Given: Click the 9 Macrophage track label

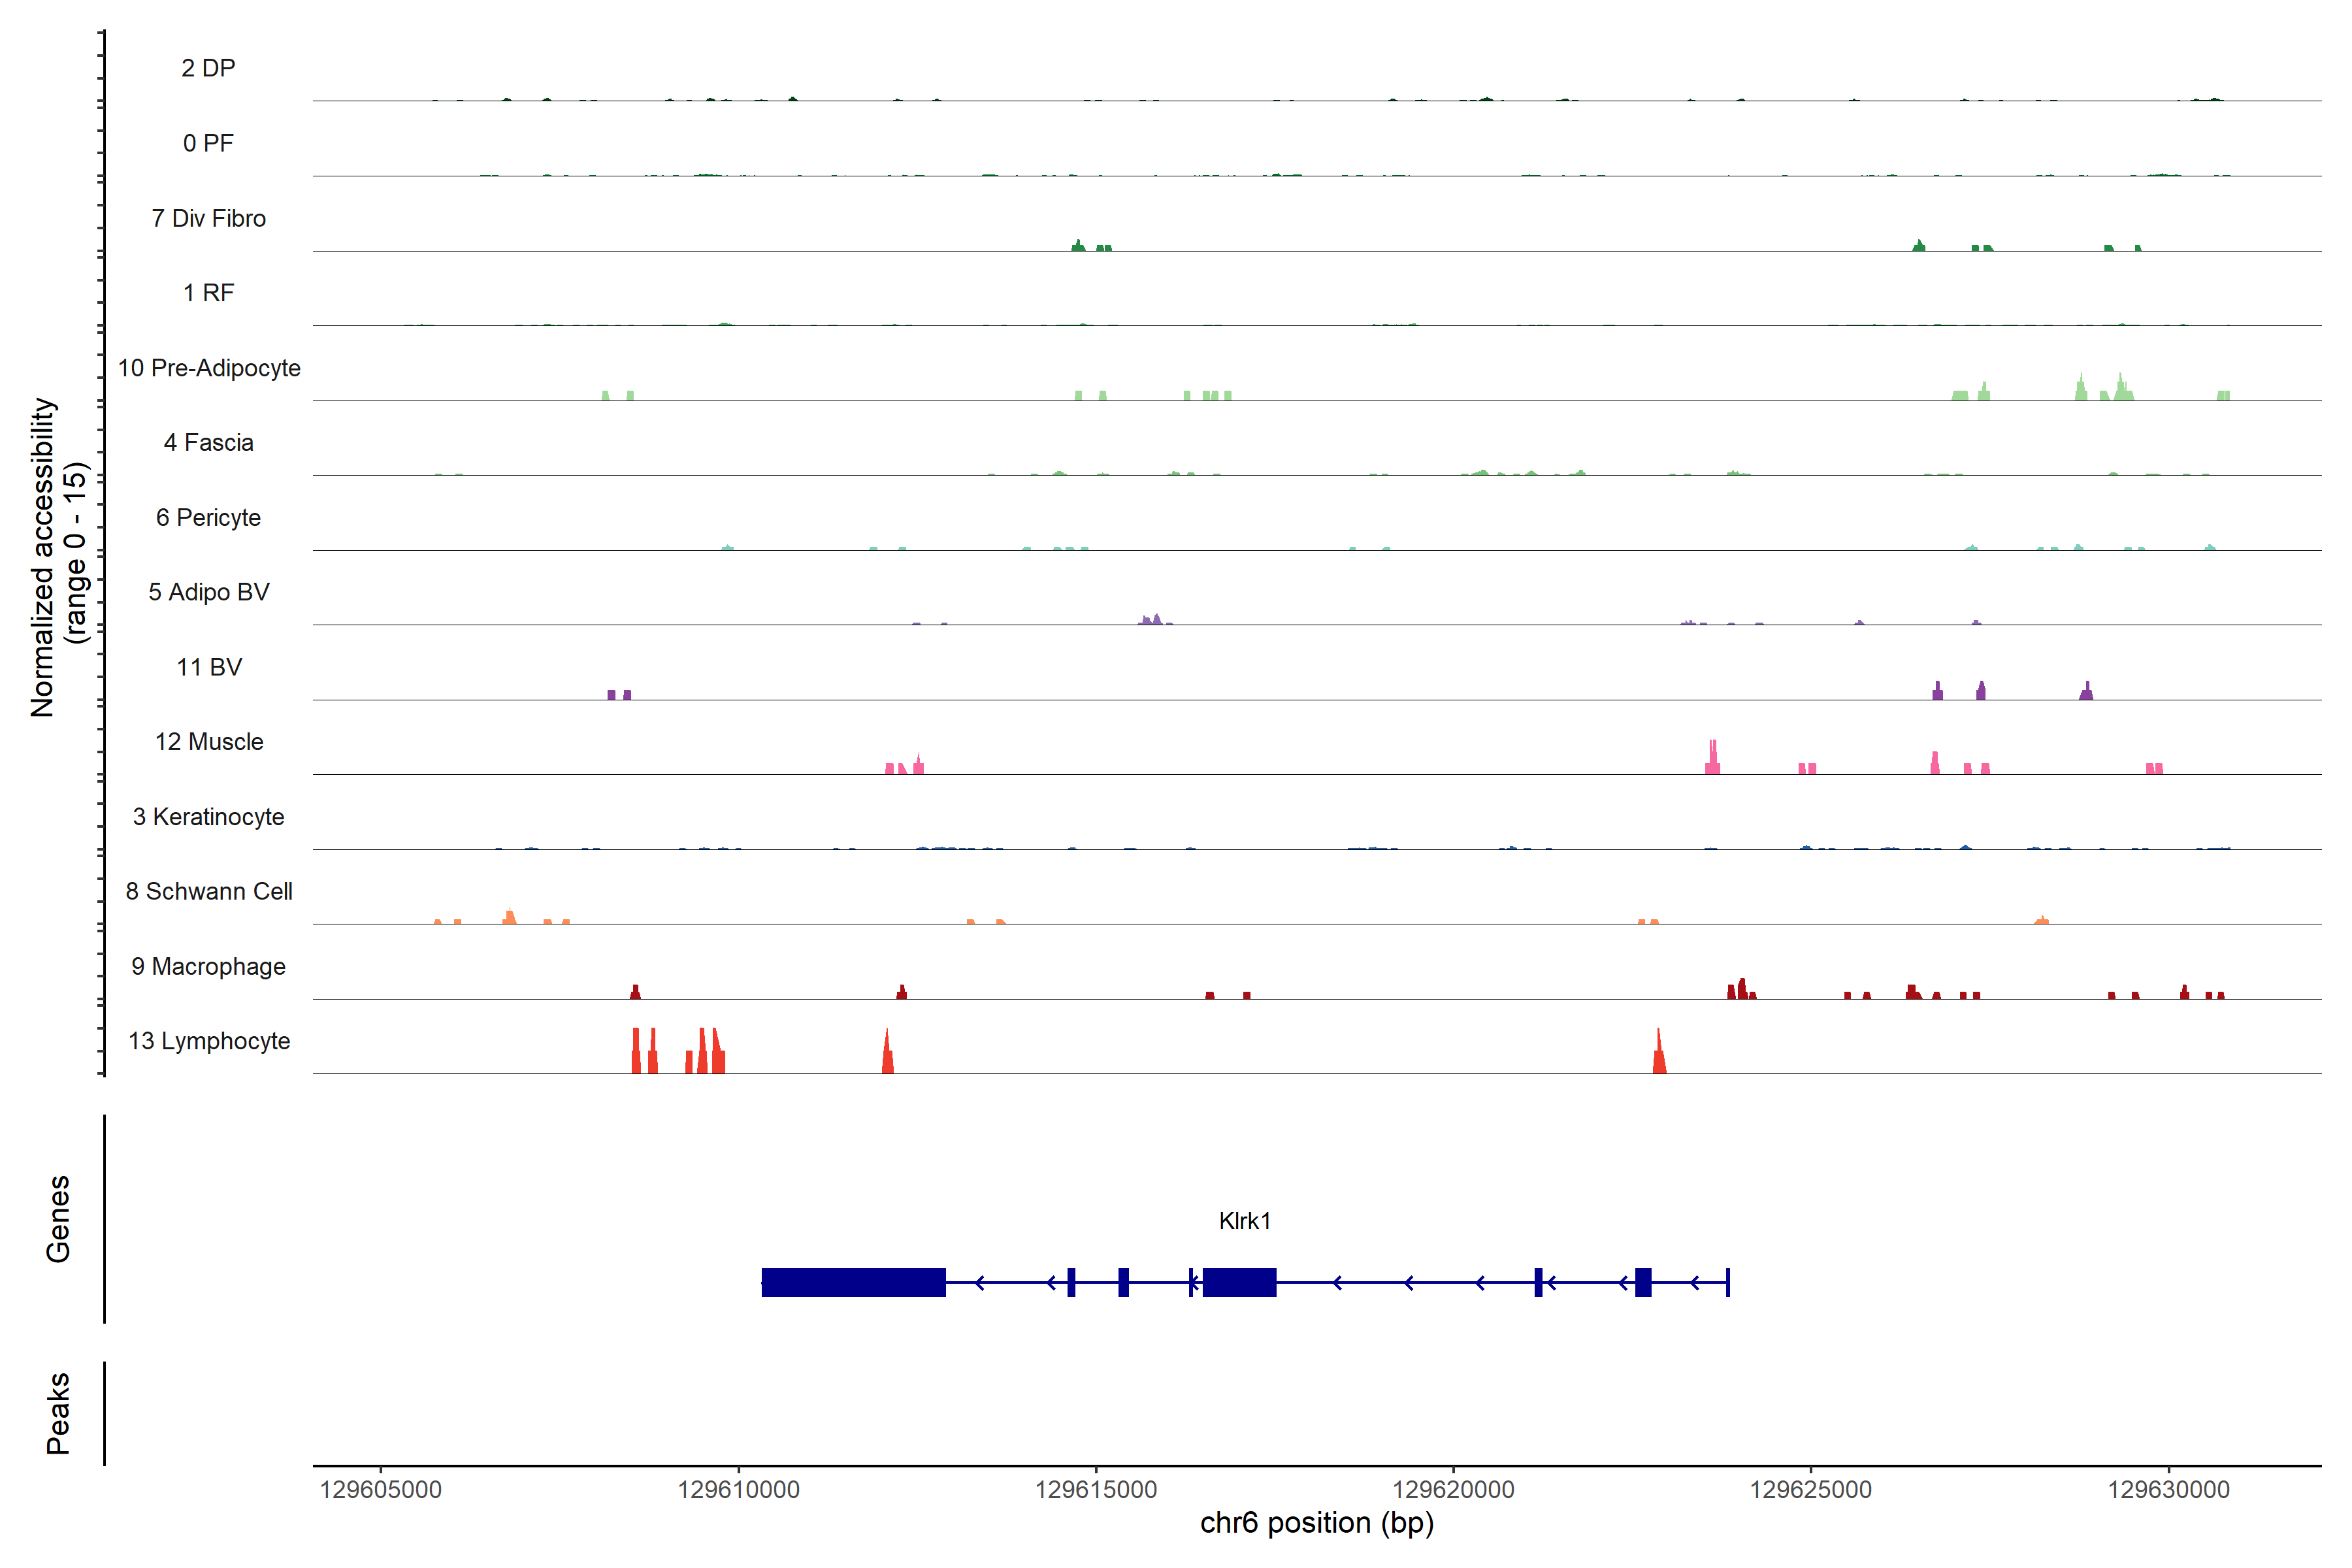Looking at the screenshot, I should (209, 966).
